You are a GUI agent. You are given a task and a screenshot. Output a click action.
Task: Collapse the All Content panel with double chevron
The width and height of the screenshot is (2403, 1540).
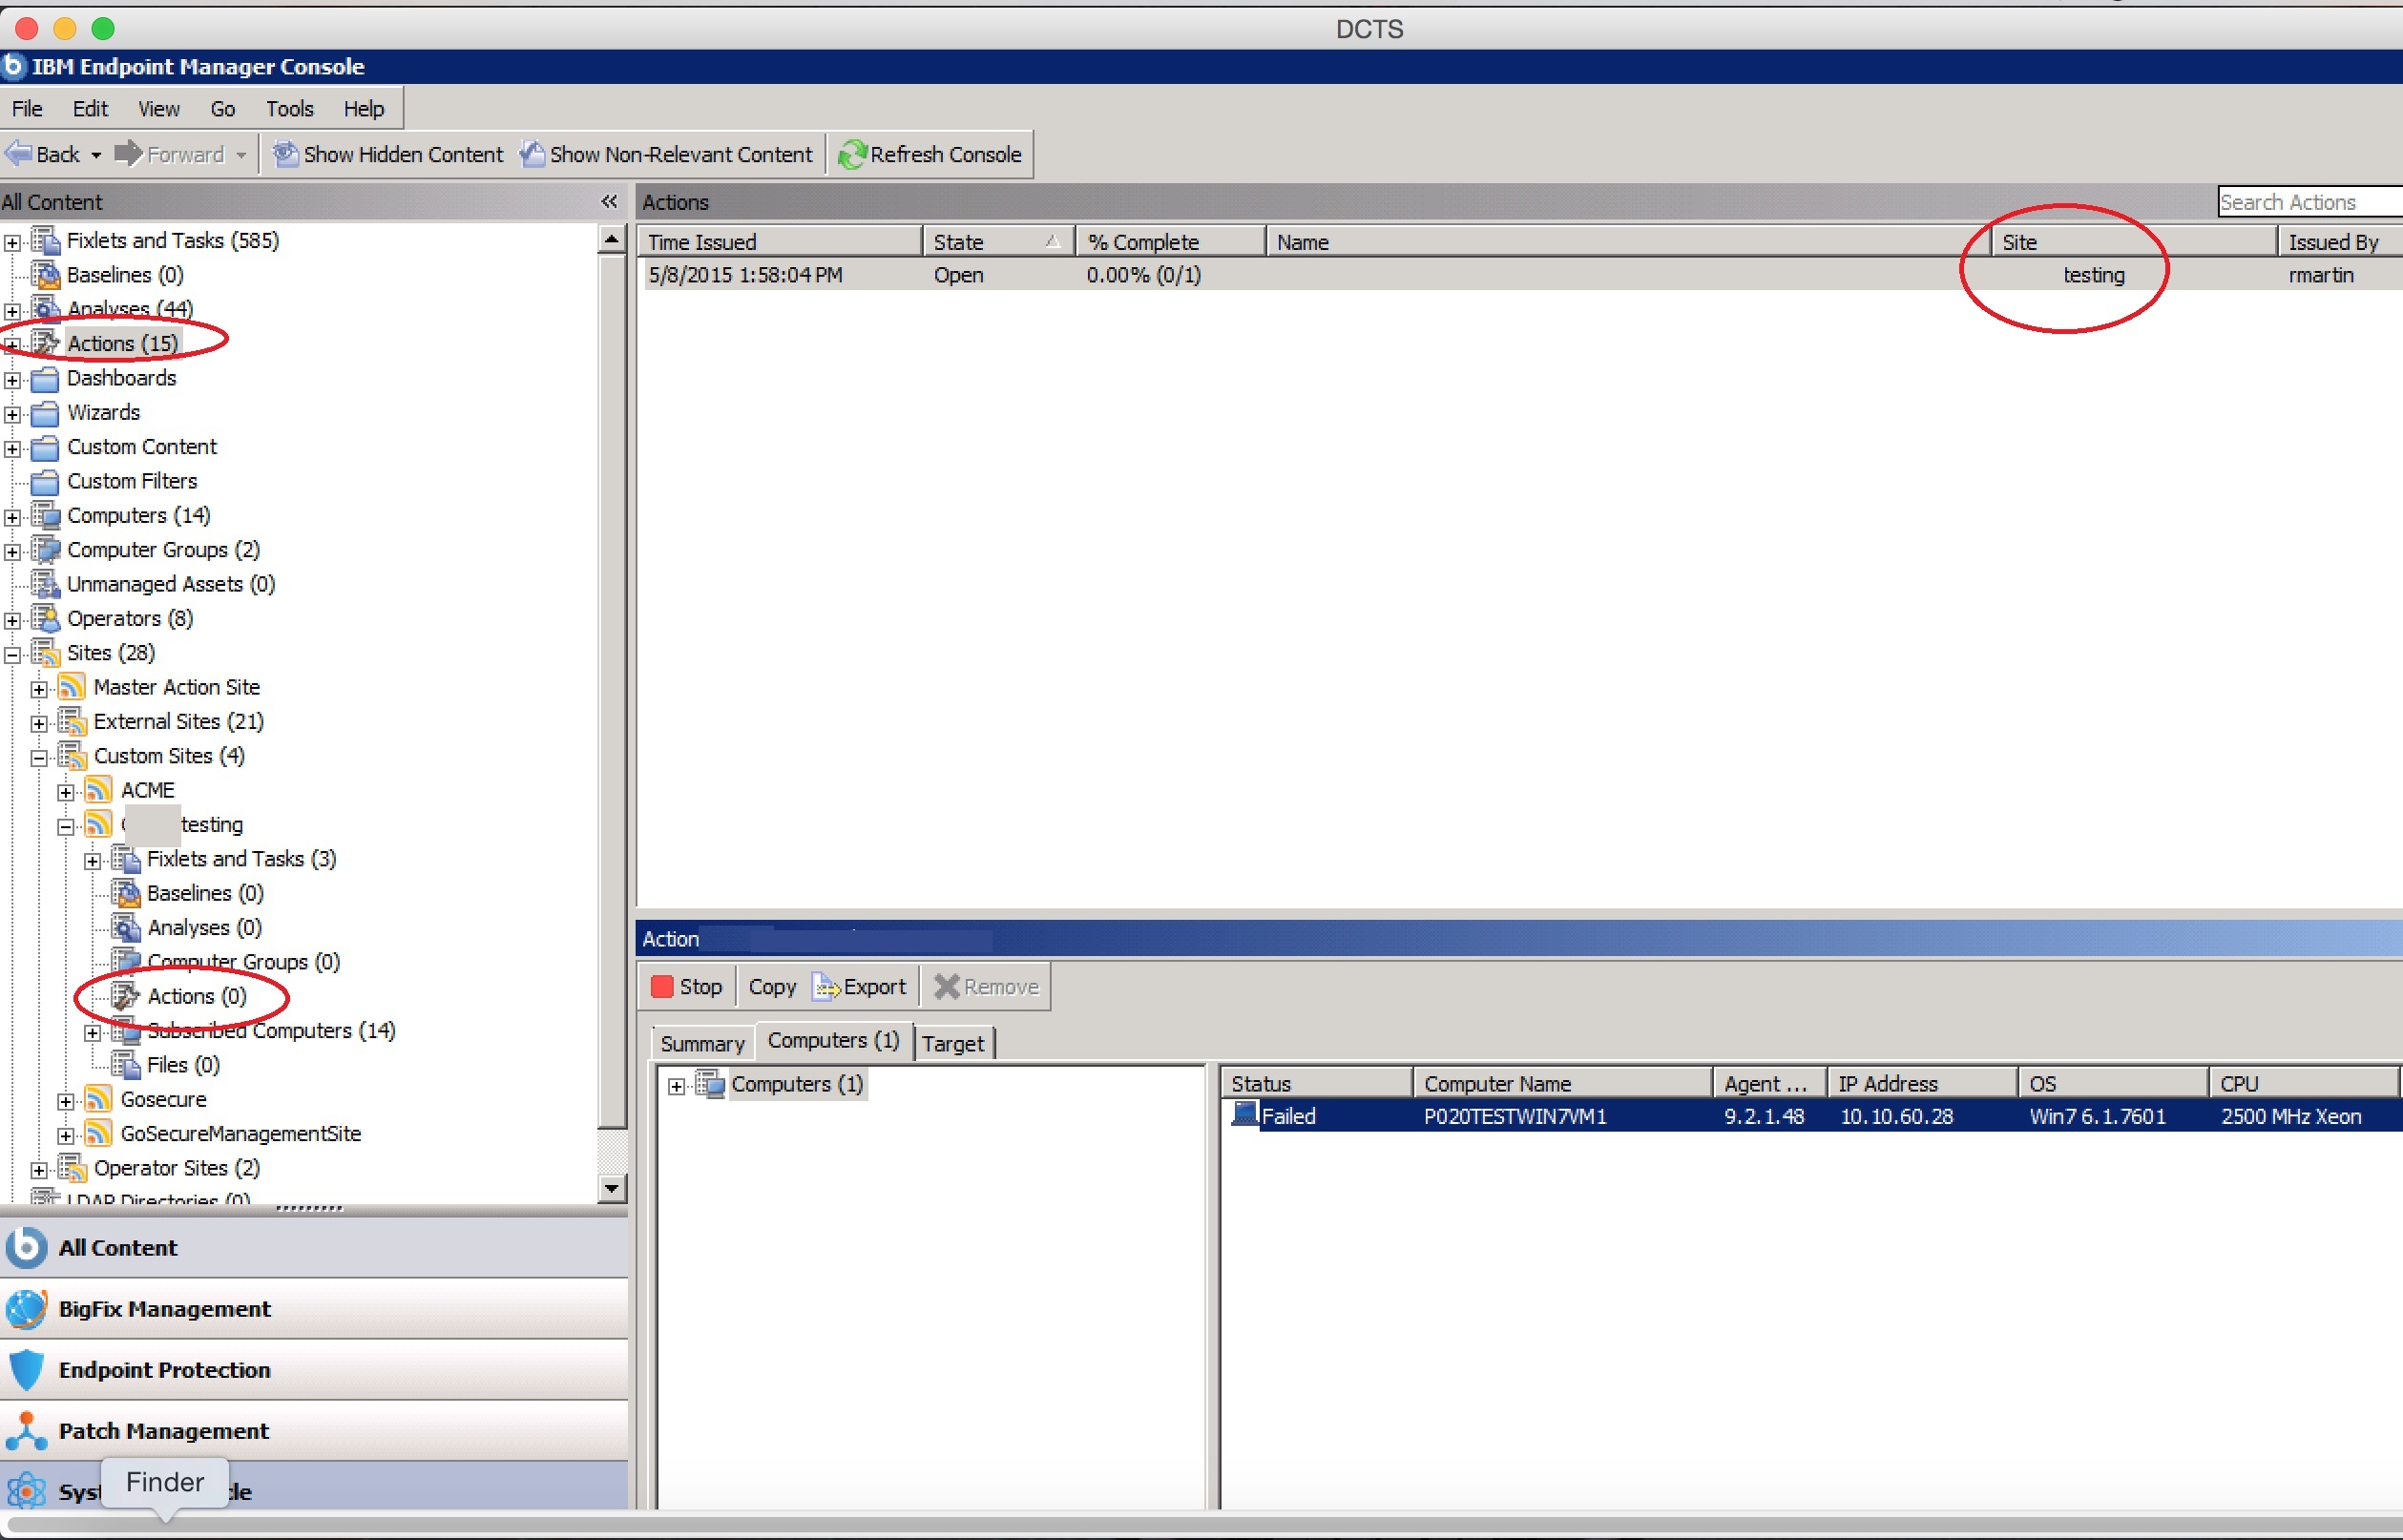[x=609, y=201]
